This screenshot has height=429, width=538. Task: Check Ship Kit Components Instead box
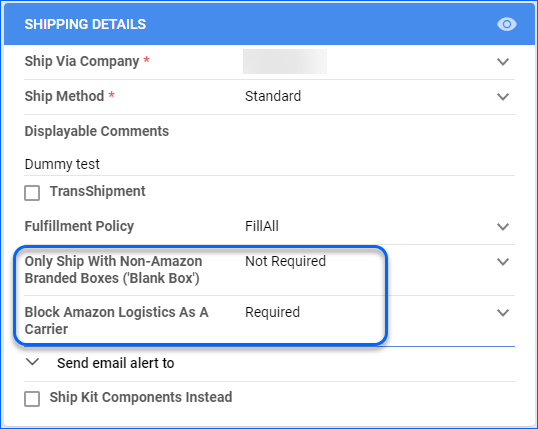click(32, 399)
